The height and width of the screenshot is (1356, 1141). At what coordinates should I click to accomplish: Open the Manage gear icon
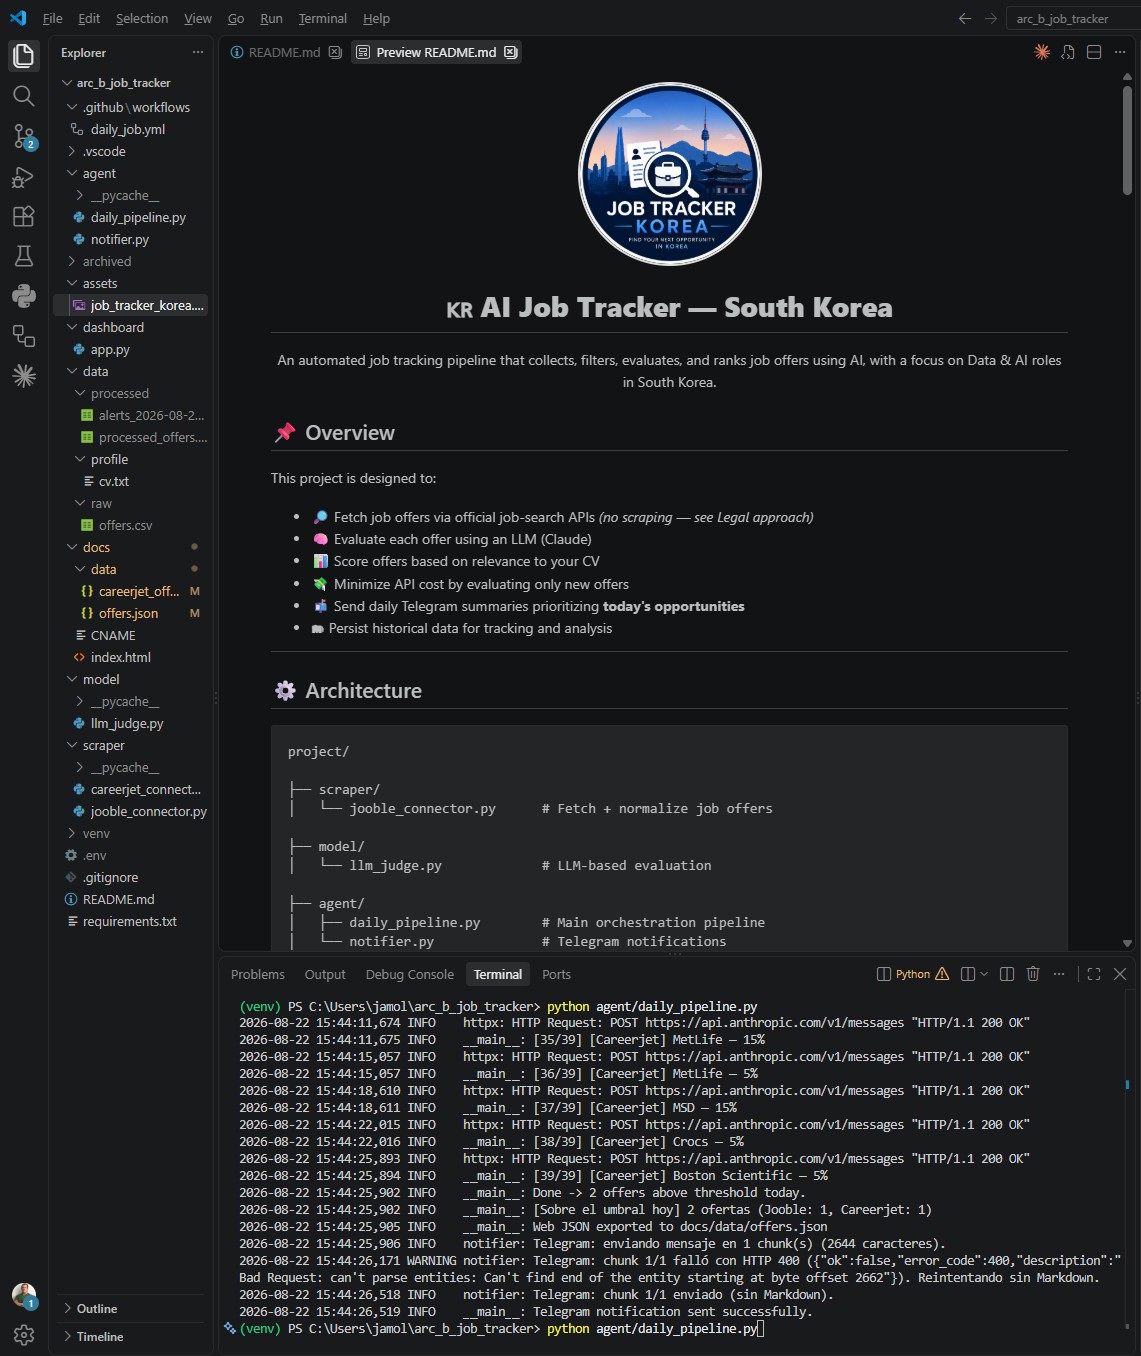point(24,1335)
